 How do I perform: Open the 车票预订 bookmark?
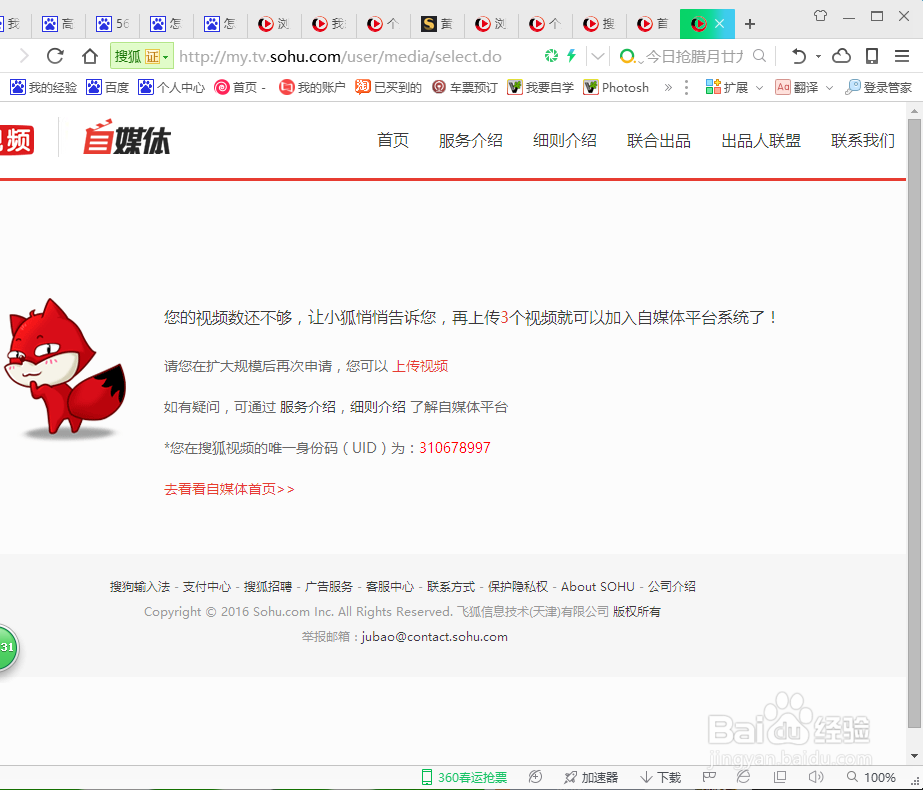click(x=464, y=88)
